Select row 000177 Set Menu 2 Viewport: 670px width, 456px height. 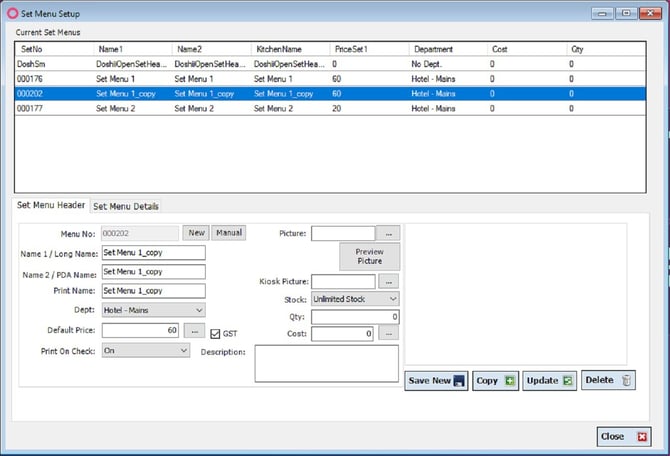(330, 109)
